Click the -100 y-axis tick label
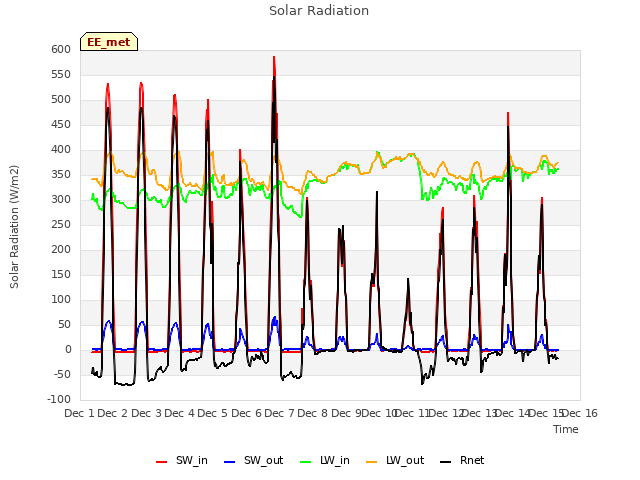This screenshot has width=640, height=480. click(60, 399)
